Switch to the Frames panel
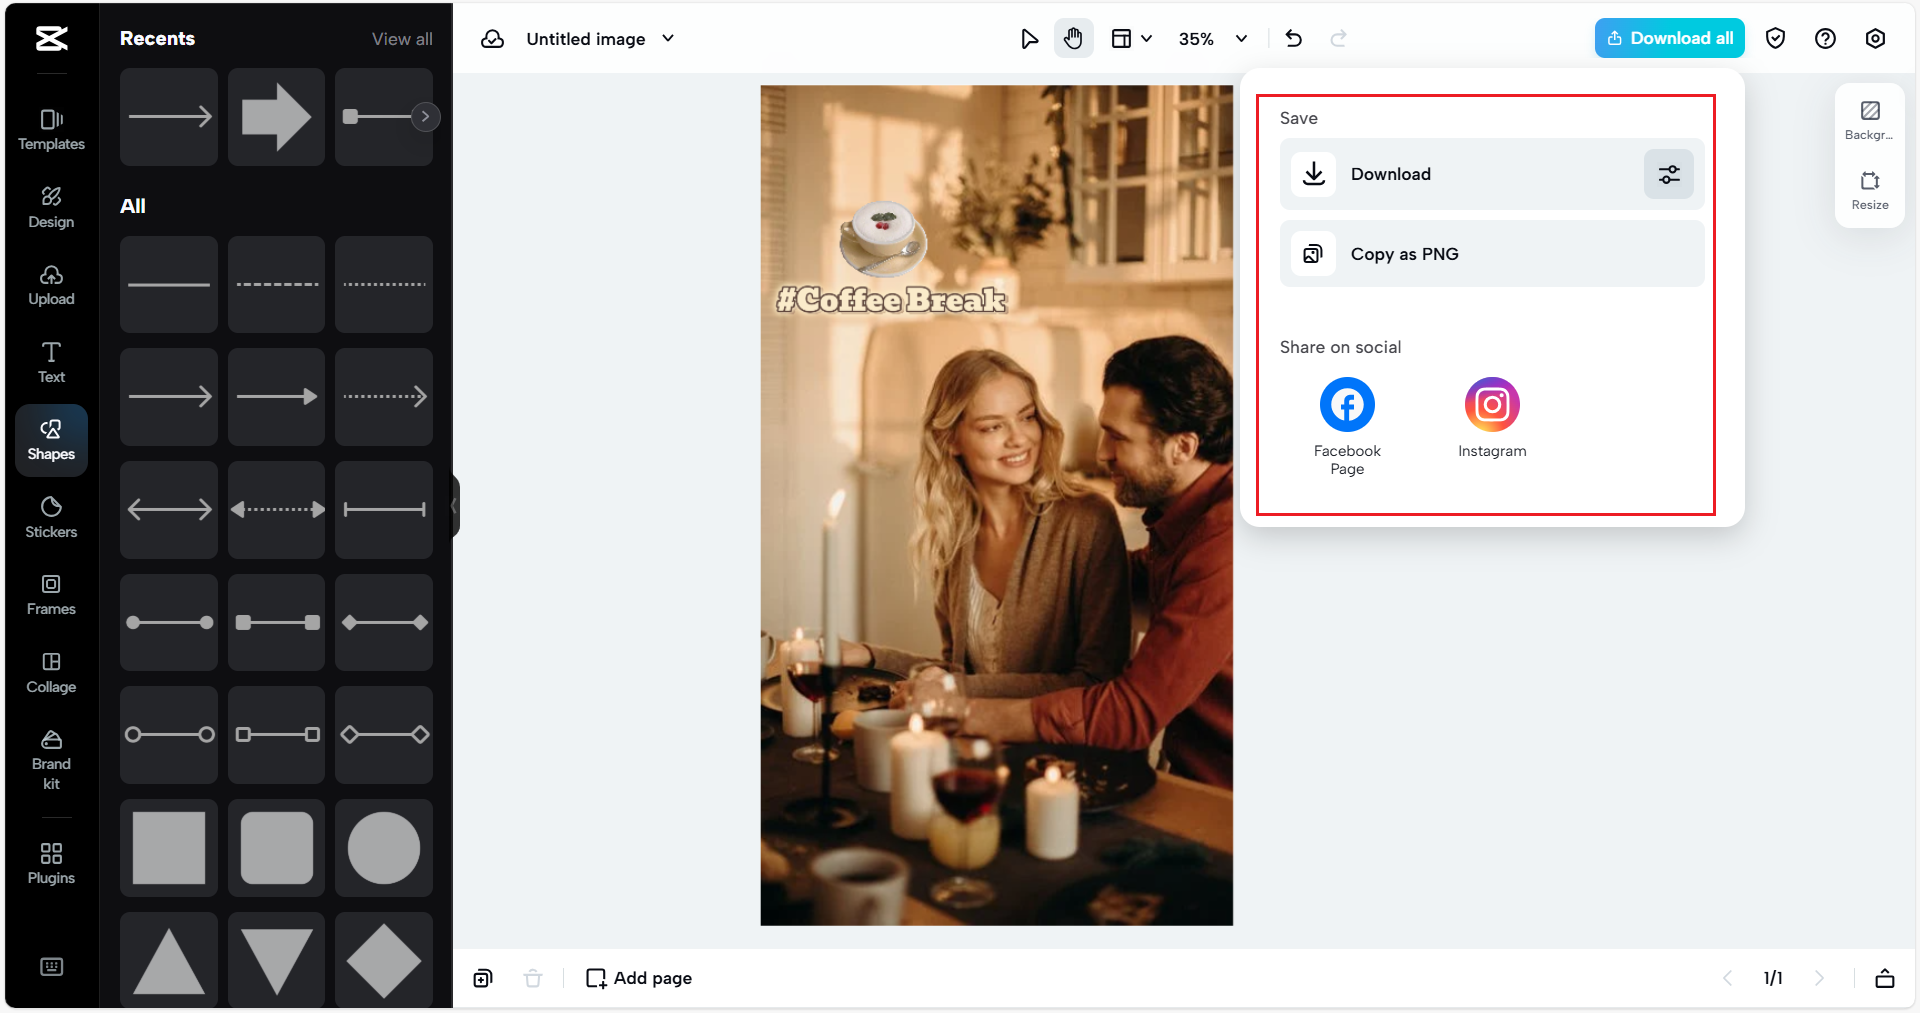Viewport: 1920px width, 1013px height. point(51,594)
